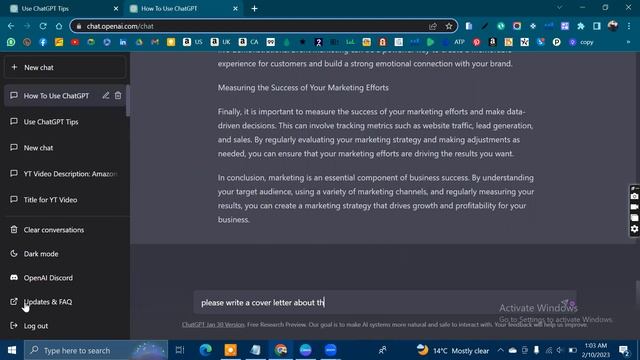Toggle the browser side panel

coord(597,26)
